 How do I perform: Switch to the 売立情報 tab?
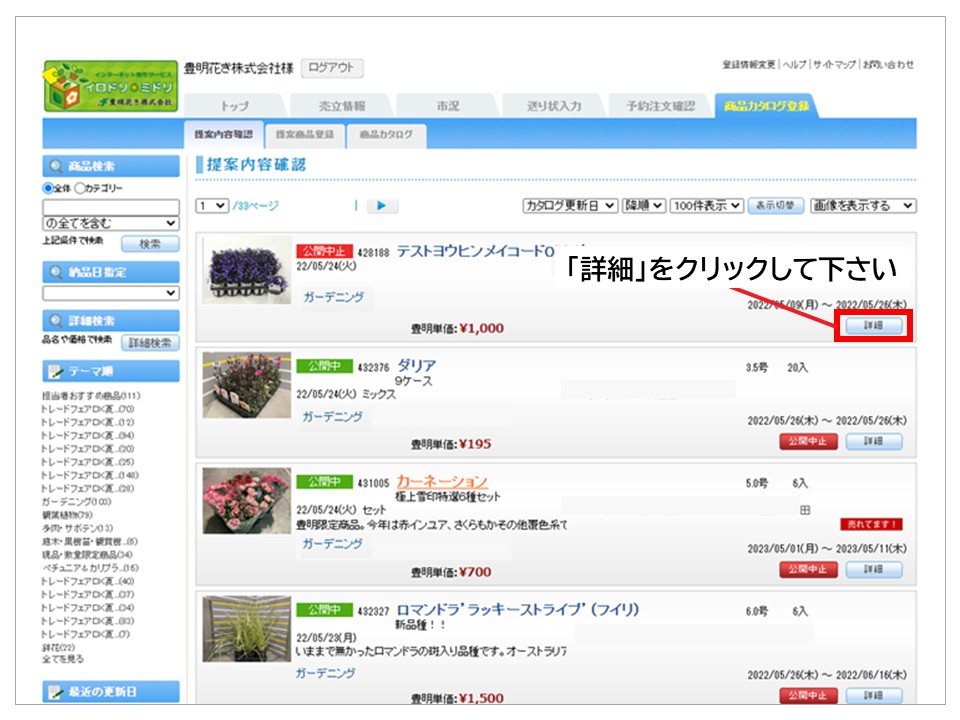click(341, 106)
